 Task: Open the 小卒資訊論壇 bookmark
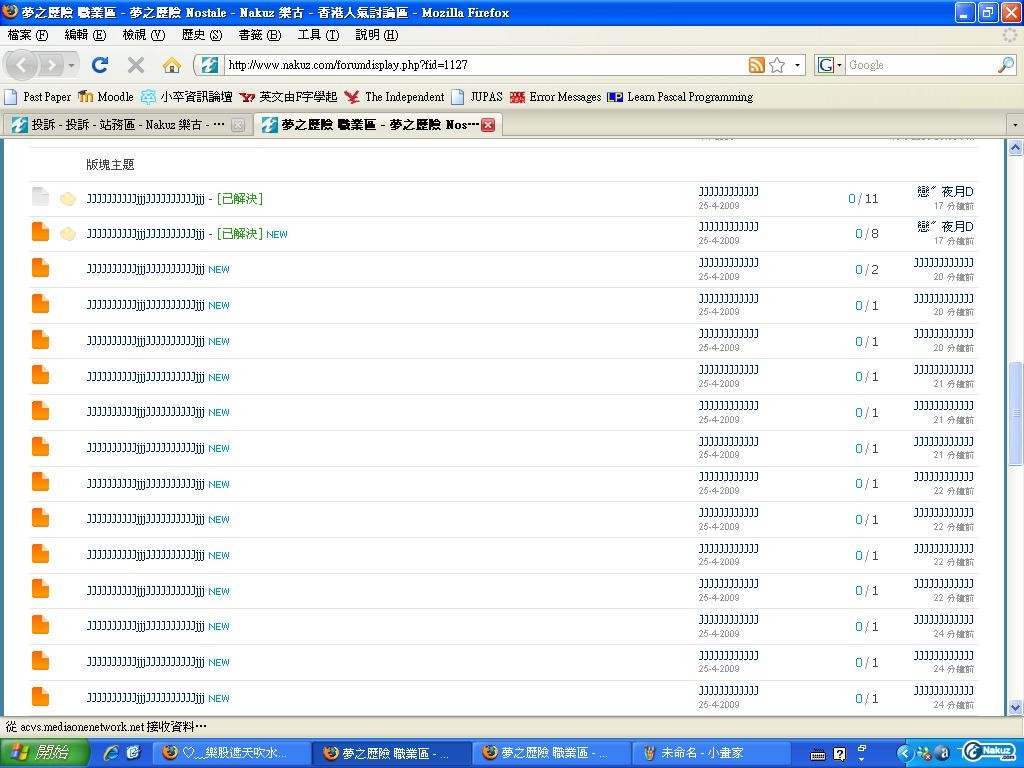click(187, 97)
